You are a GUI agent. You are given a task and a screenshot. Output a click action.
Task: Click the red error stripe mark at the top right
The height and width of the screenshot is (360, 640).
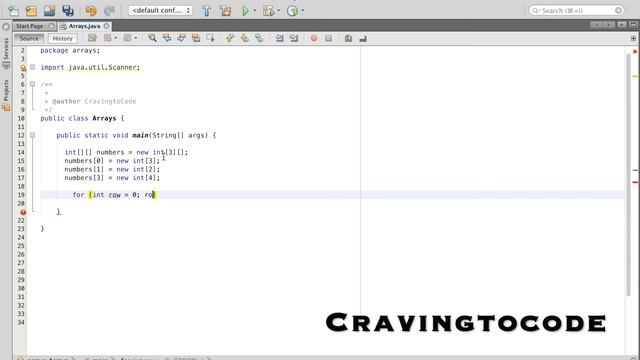pyautogui.click(x=635, y=51)
